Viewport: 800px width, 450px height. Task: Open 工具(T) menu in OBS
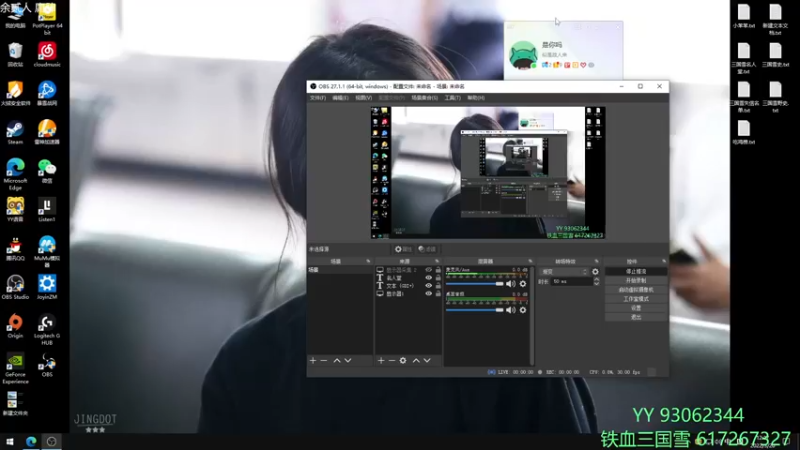pos(453,97)
